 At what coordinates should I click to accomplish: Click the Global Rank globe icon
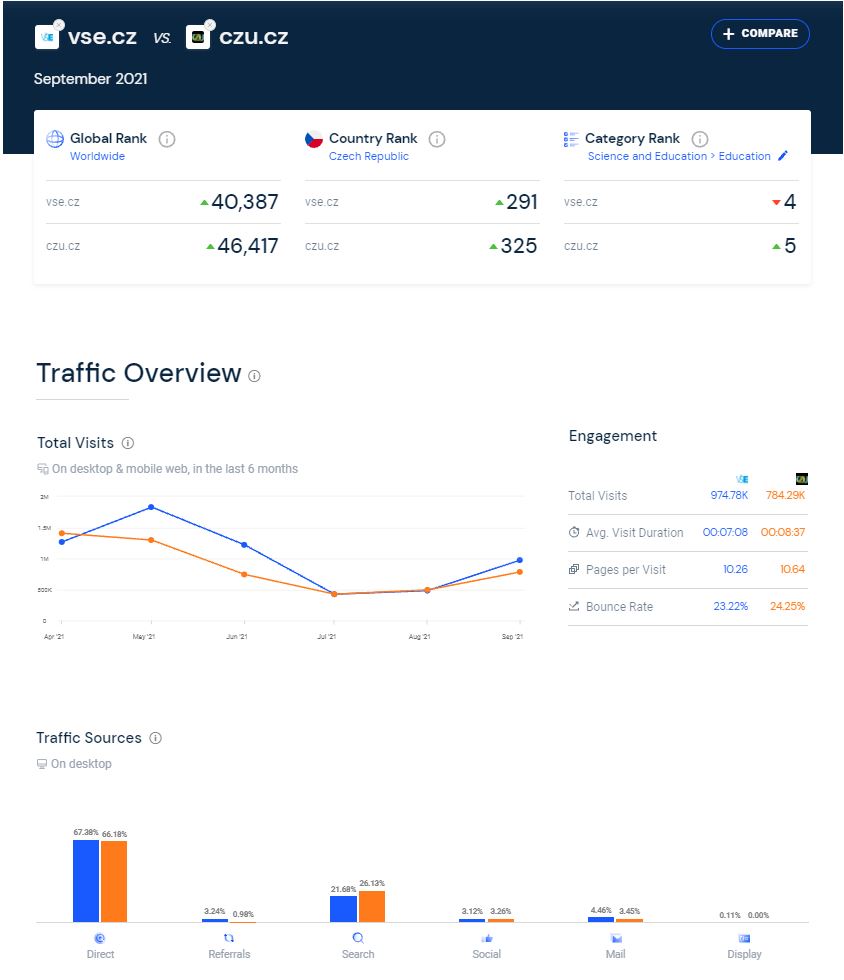pyautogui.click(x=55, y=139)
